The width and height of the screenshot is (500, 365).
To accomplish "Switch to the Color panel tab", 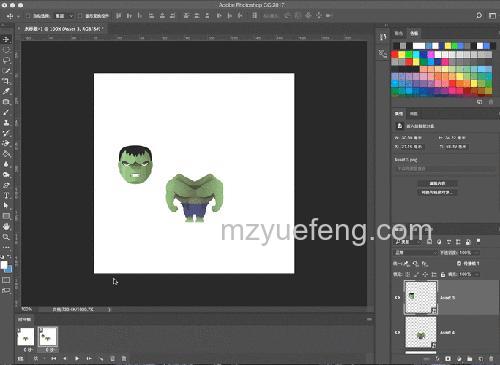I will coord(399,33).
